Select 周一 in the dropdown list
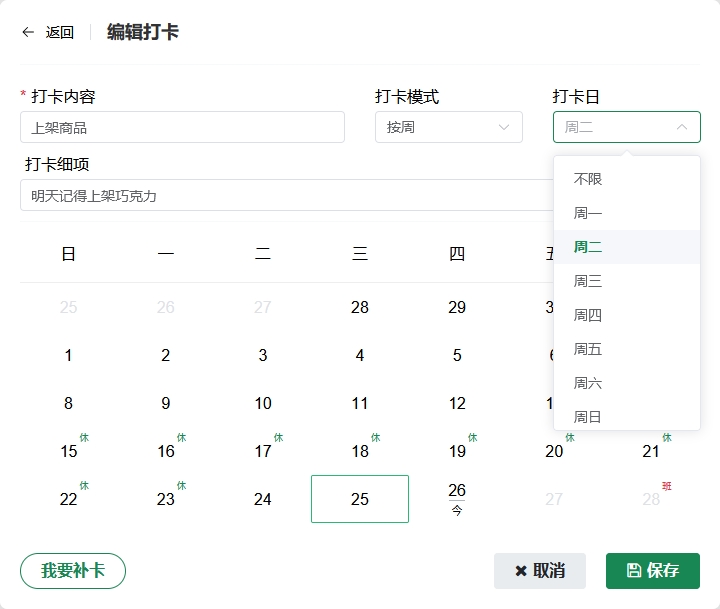720x609 pixels. coord(627,213)
